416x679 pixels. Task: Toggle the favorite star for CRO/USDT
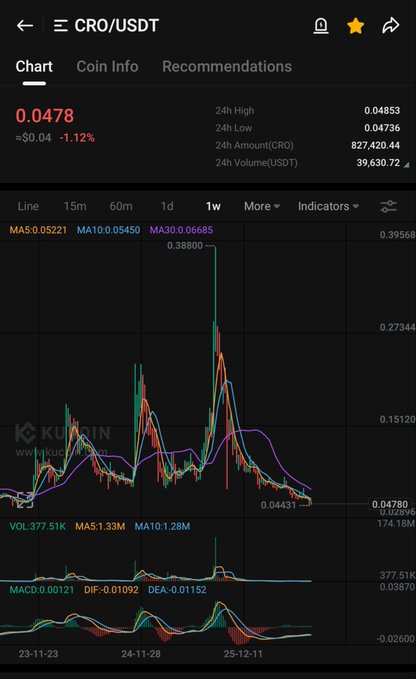355,26
